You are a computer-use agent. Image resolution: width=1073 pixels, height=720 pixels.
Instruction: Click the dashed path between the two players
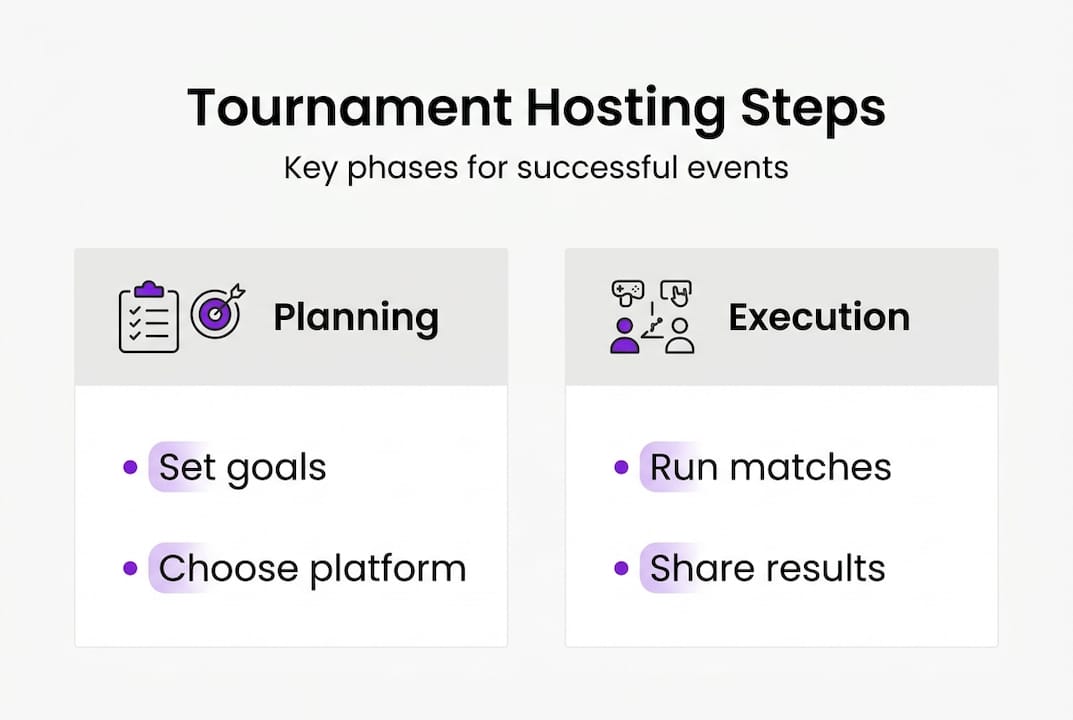point(652,325)
